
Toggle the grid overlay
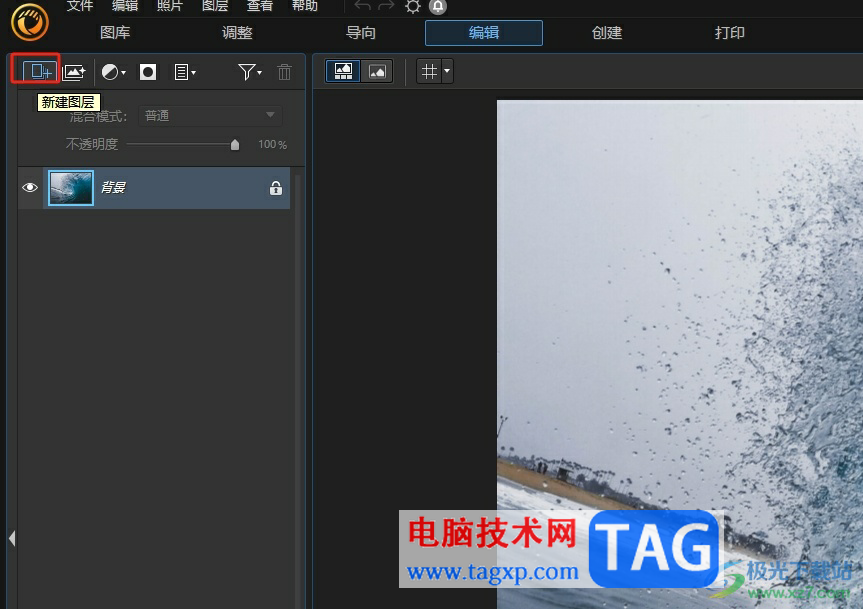(429, 72)
